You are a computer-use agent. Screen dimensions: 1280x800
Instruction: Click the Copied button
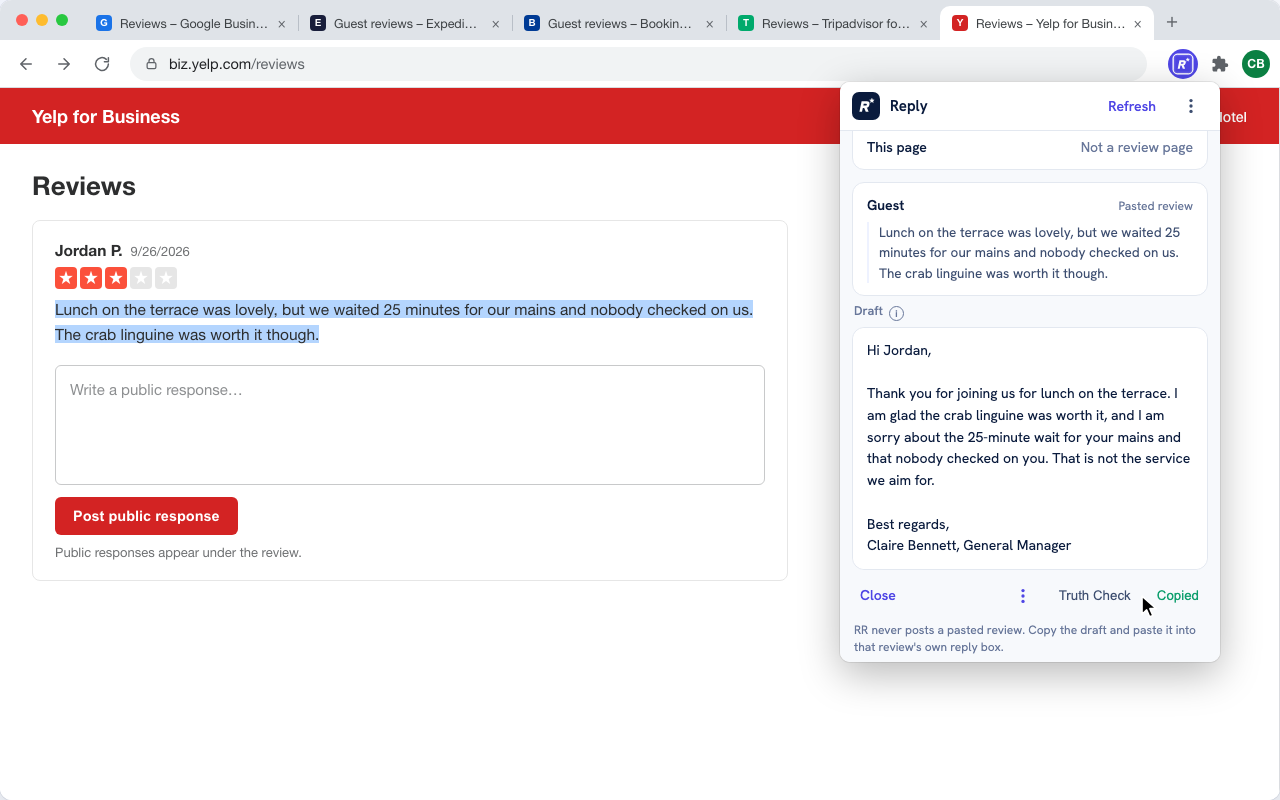[x=1177, y=596]
